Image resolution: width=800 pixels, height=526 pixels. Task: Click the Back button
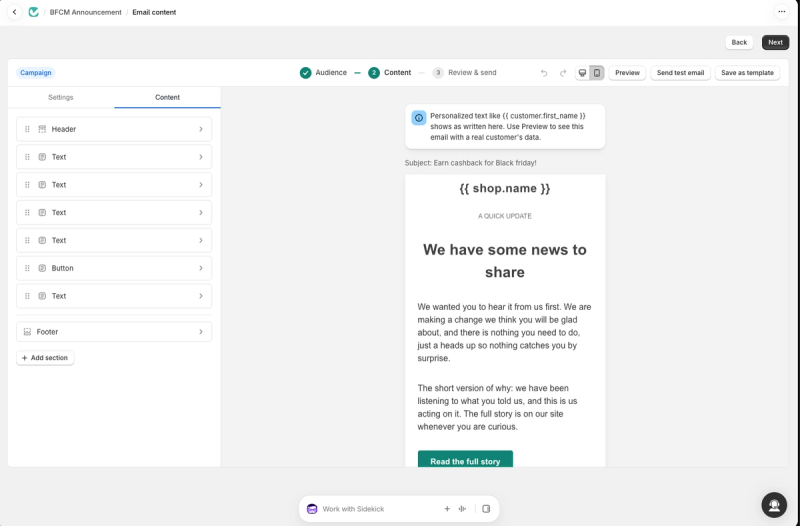click(739, 42)
